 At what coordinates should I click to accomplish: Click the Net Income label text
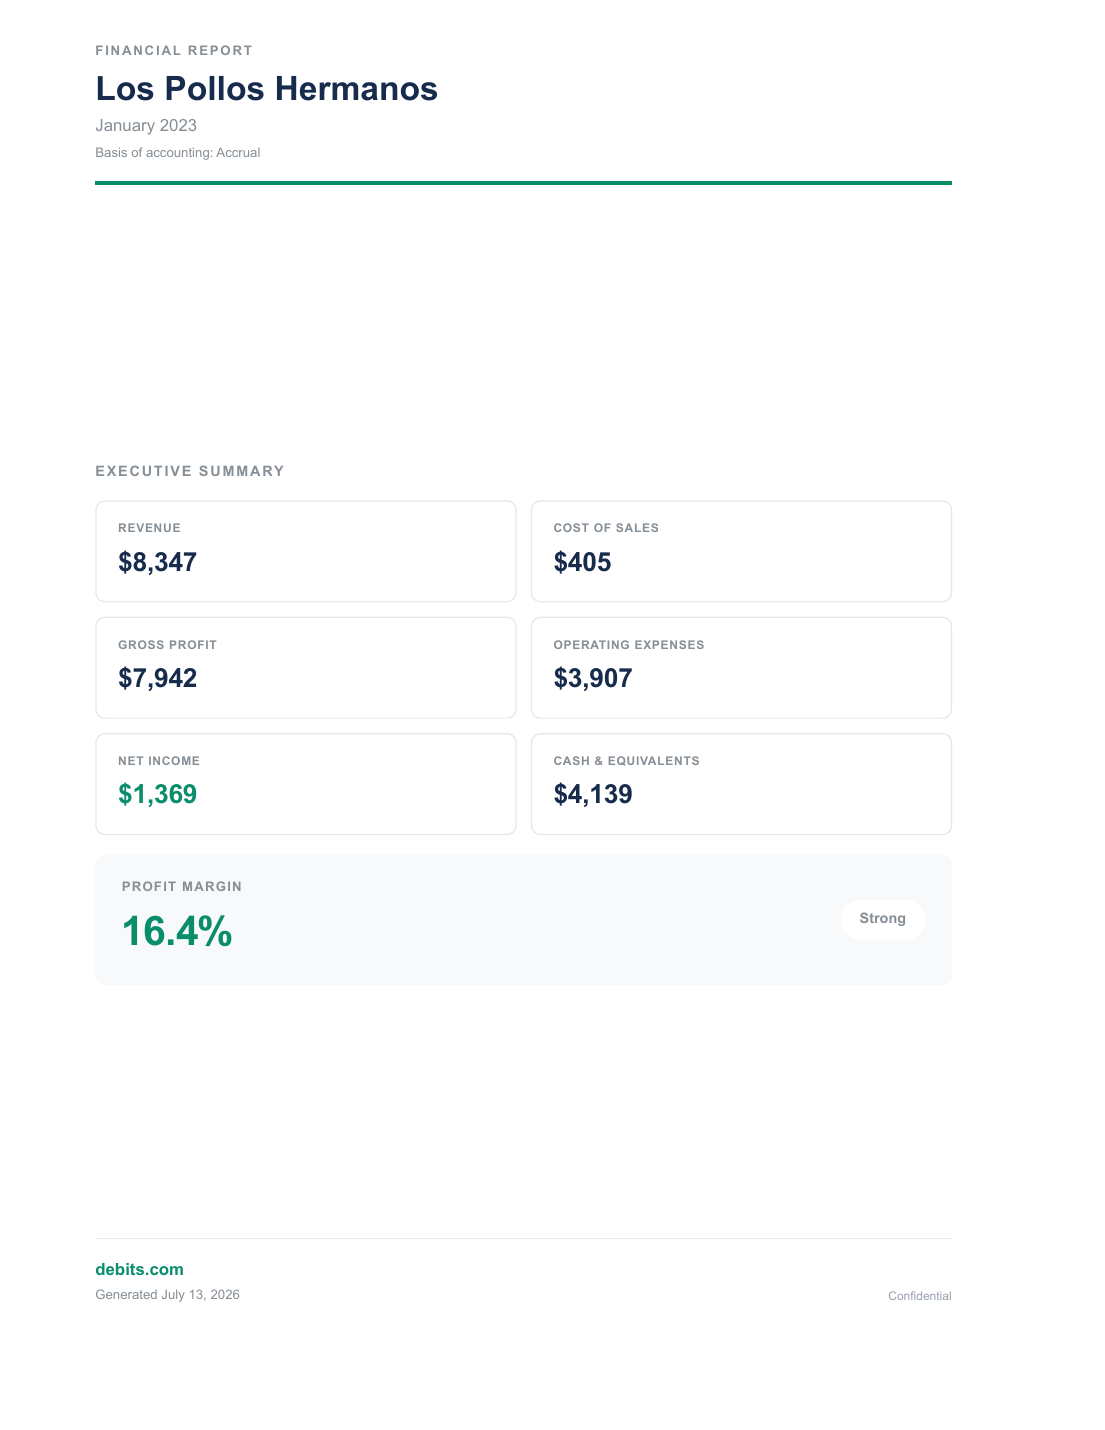[159, 761]
